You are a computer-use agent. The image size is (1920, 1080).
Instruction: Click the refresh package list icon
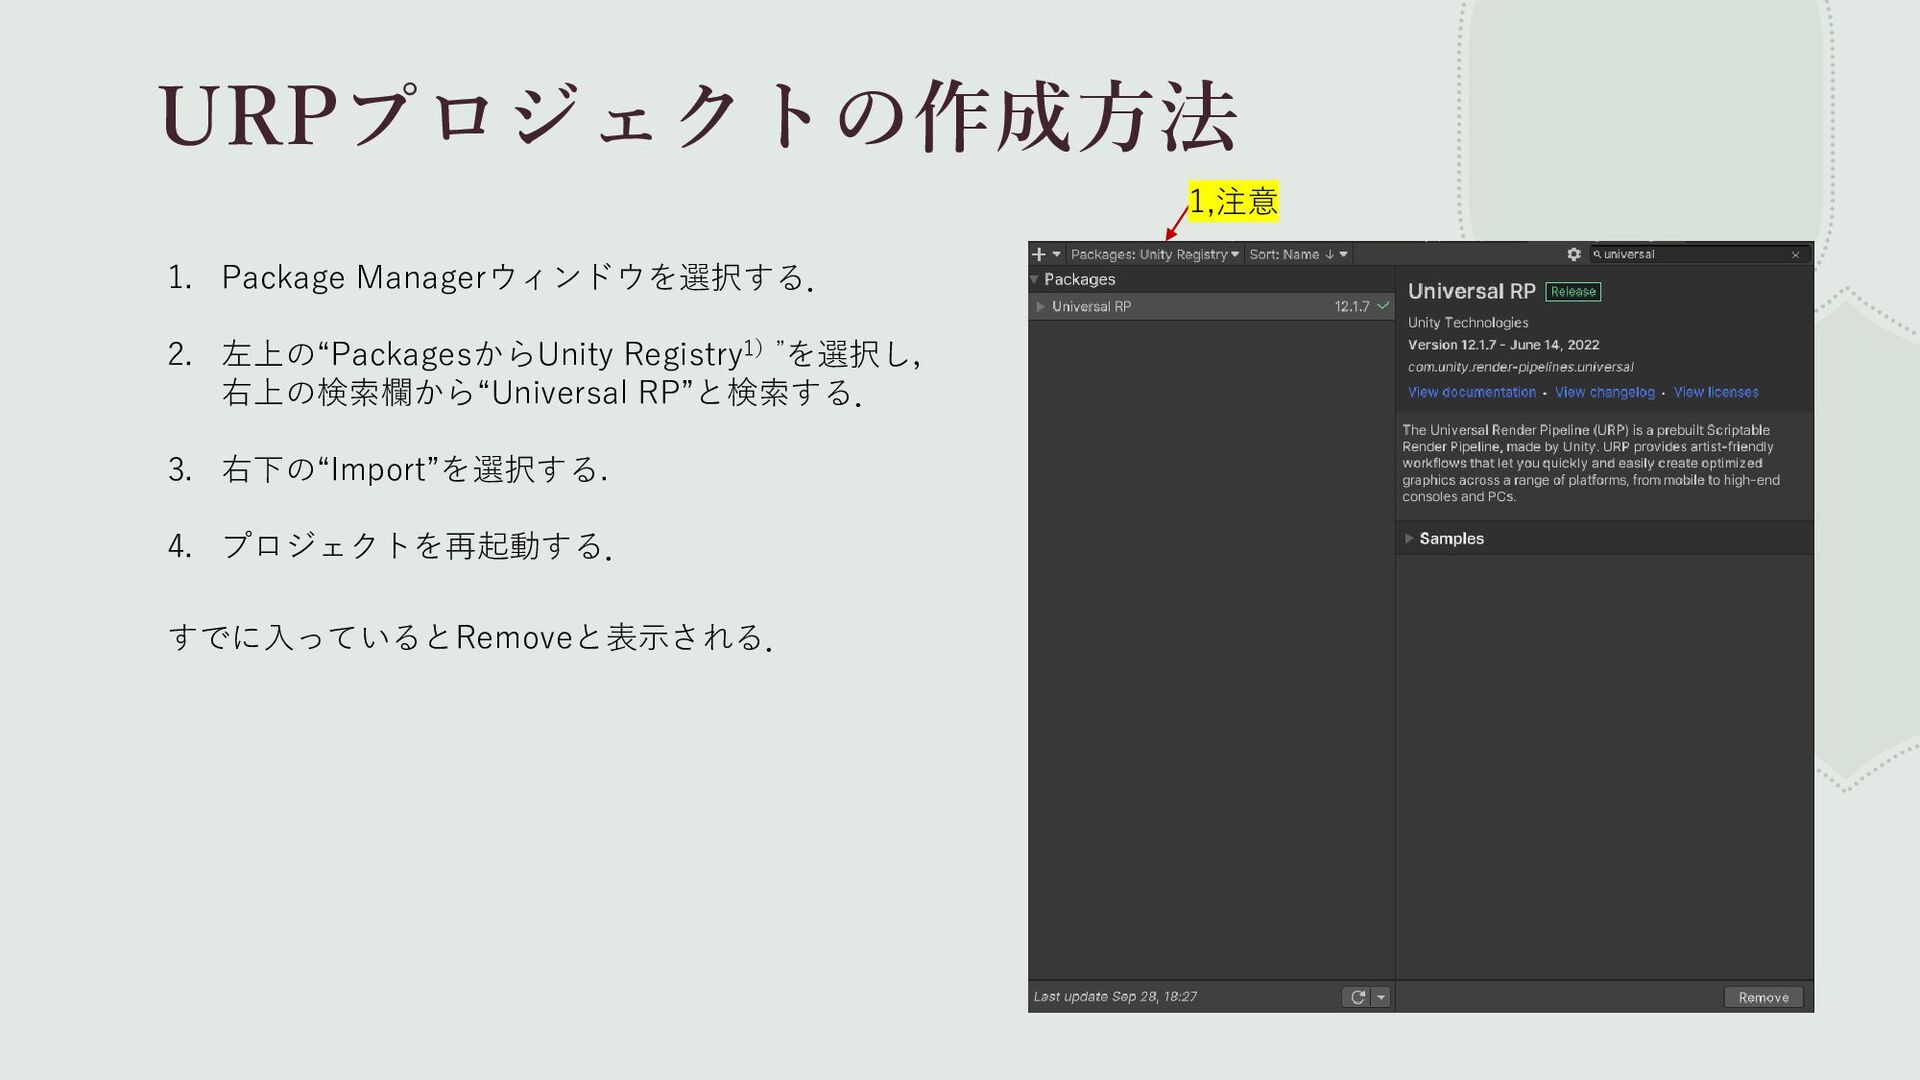[x=1358, y=997]
